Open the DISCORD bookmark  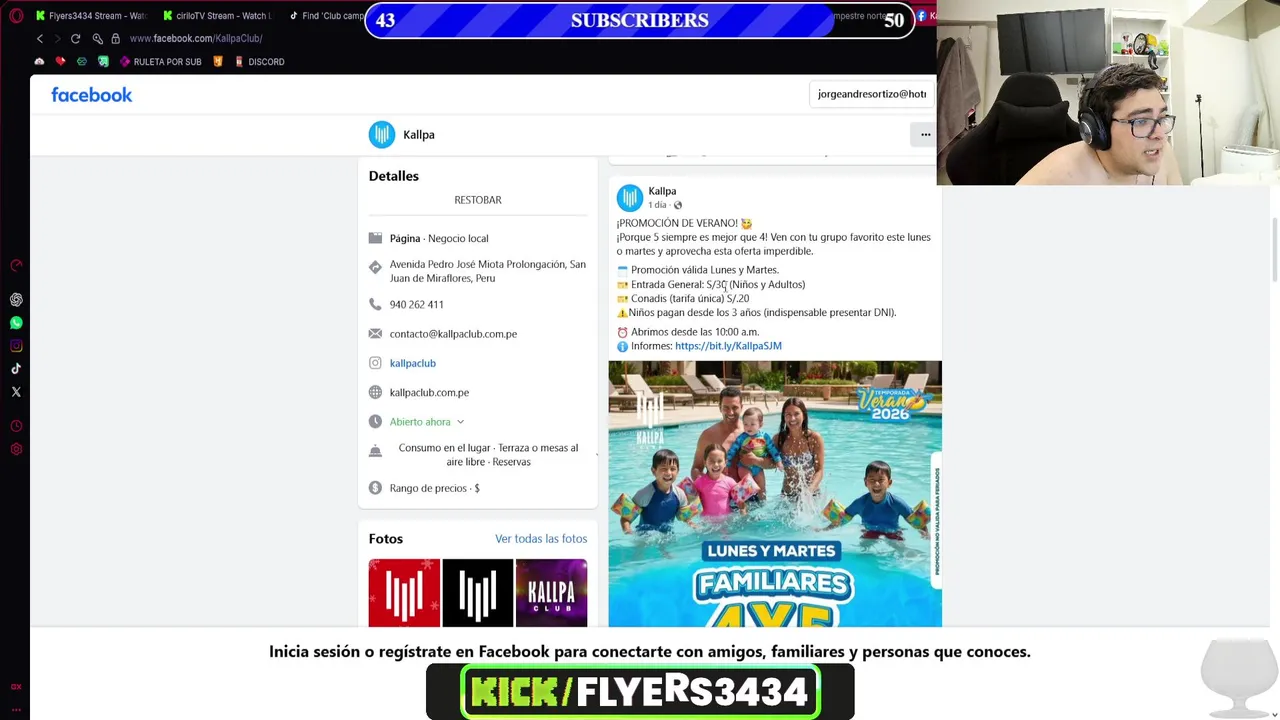tap(259, 62)
